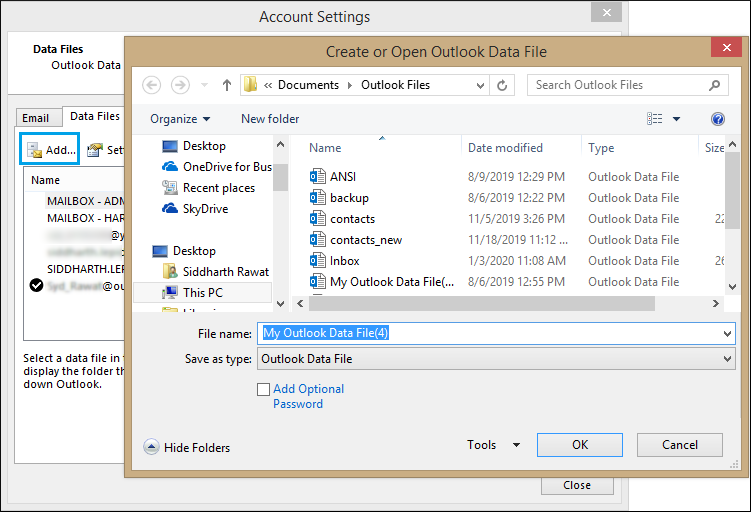Open the recent locations dropdown arrow
Image resolution: width=751 pixels, height=512 pixels.
[x=205, y=85]
